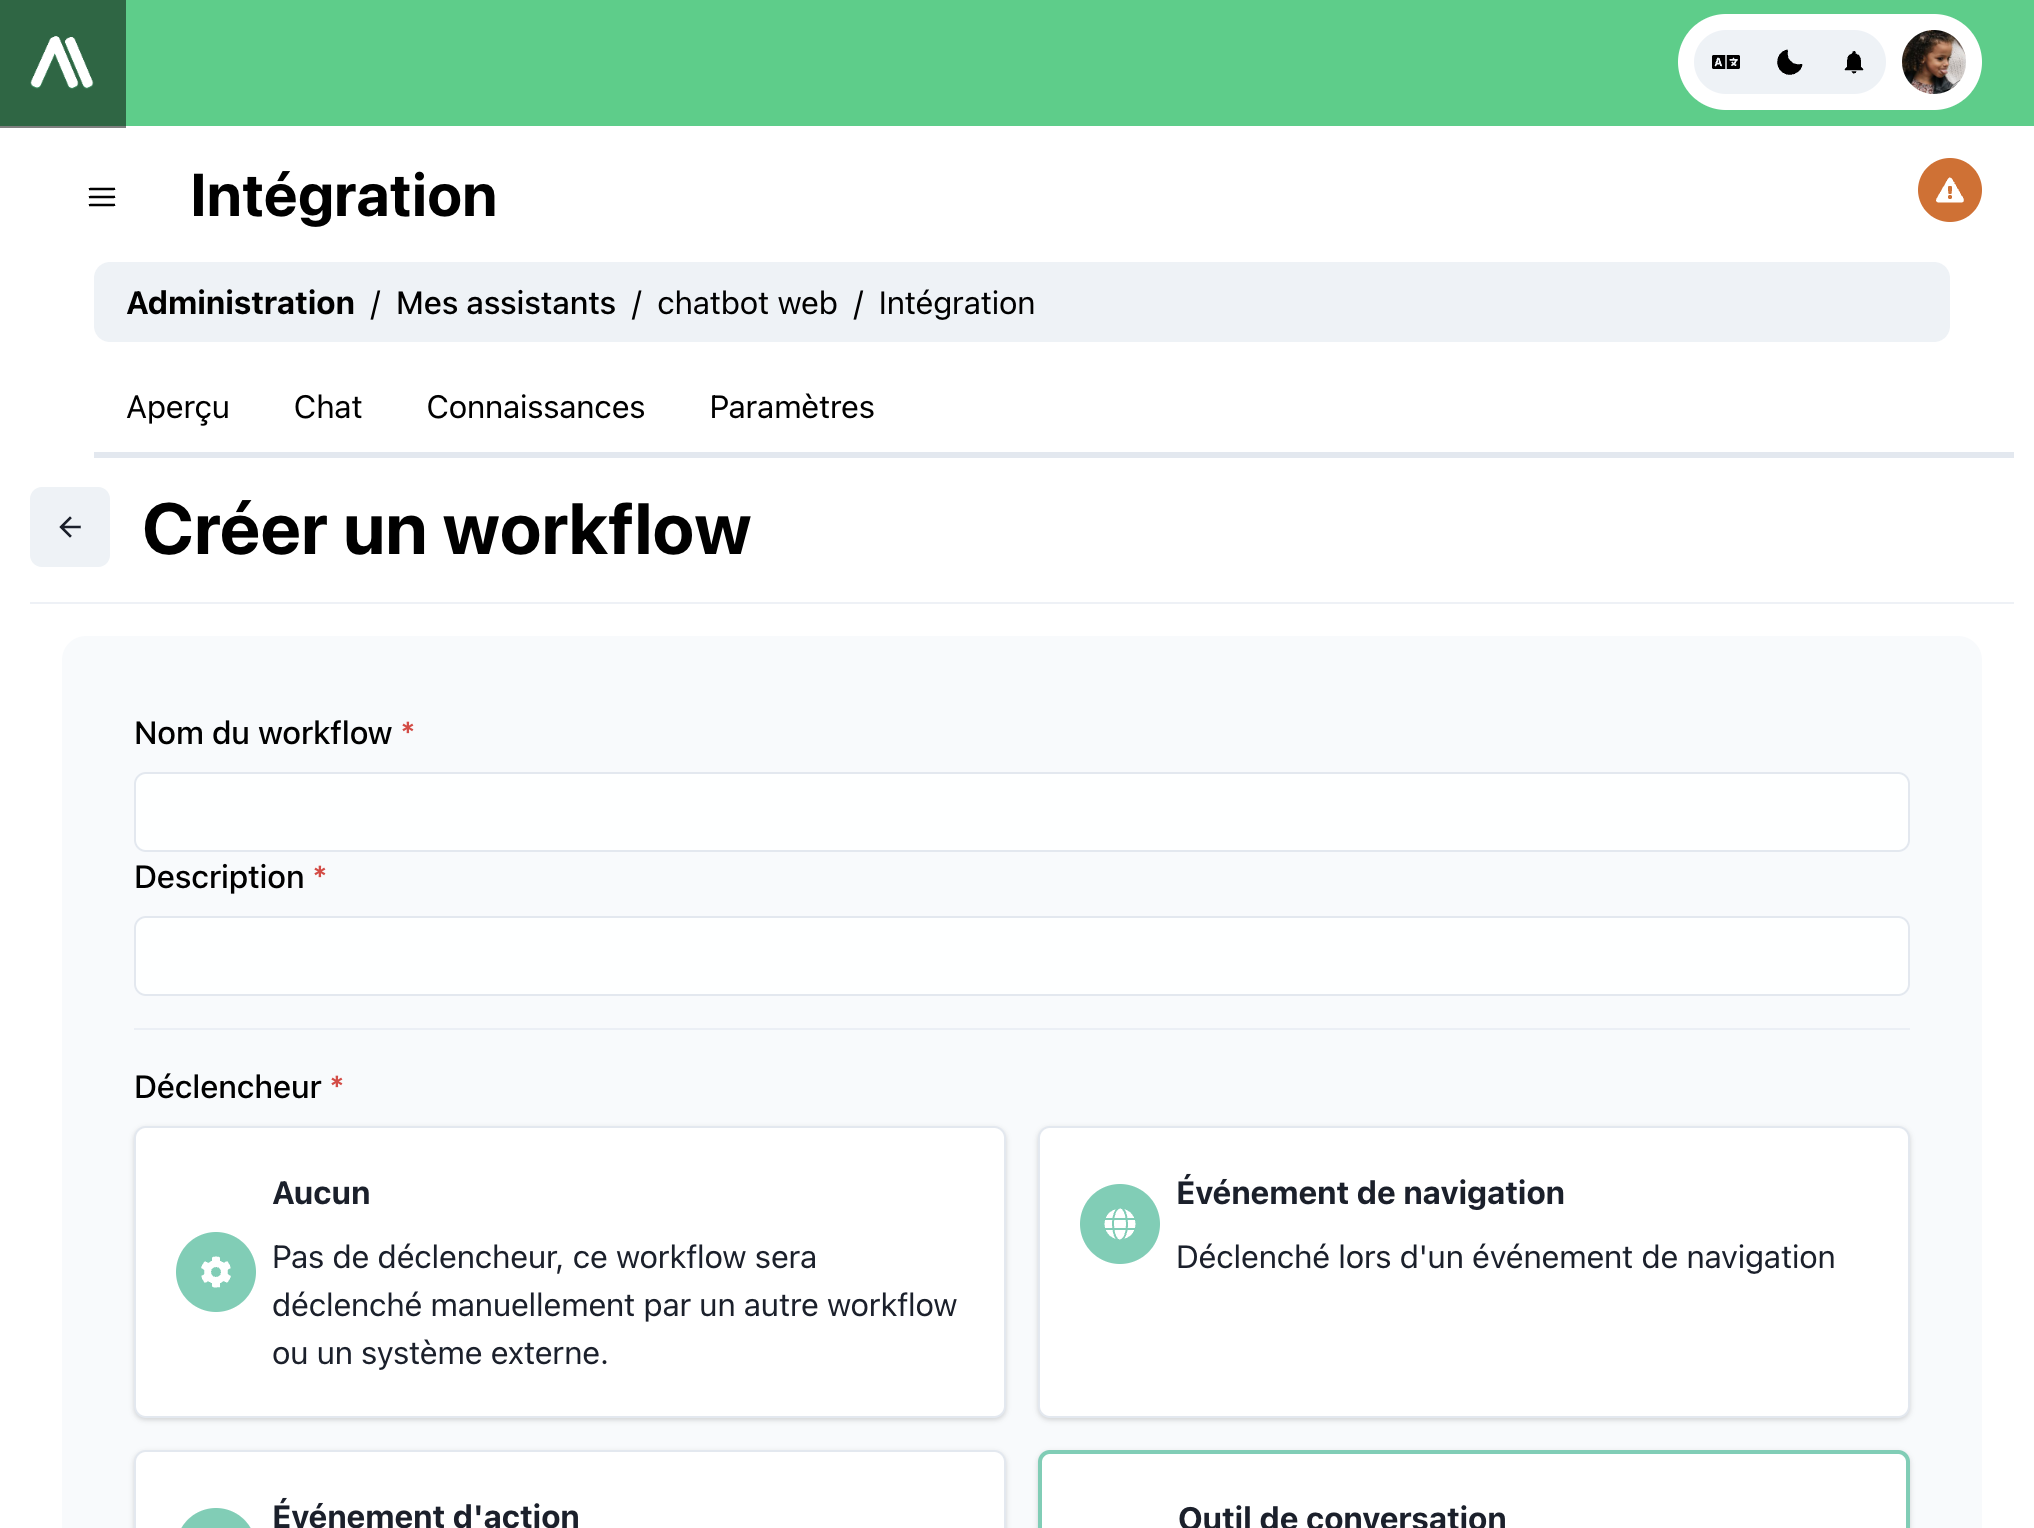Click the Connaissances tab
The height and width of the screenshot is (1528, 2034).
536,406
